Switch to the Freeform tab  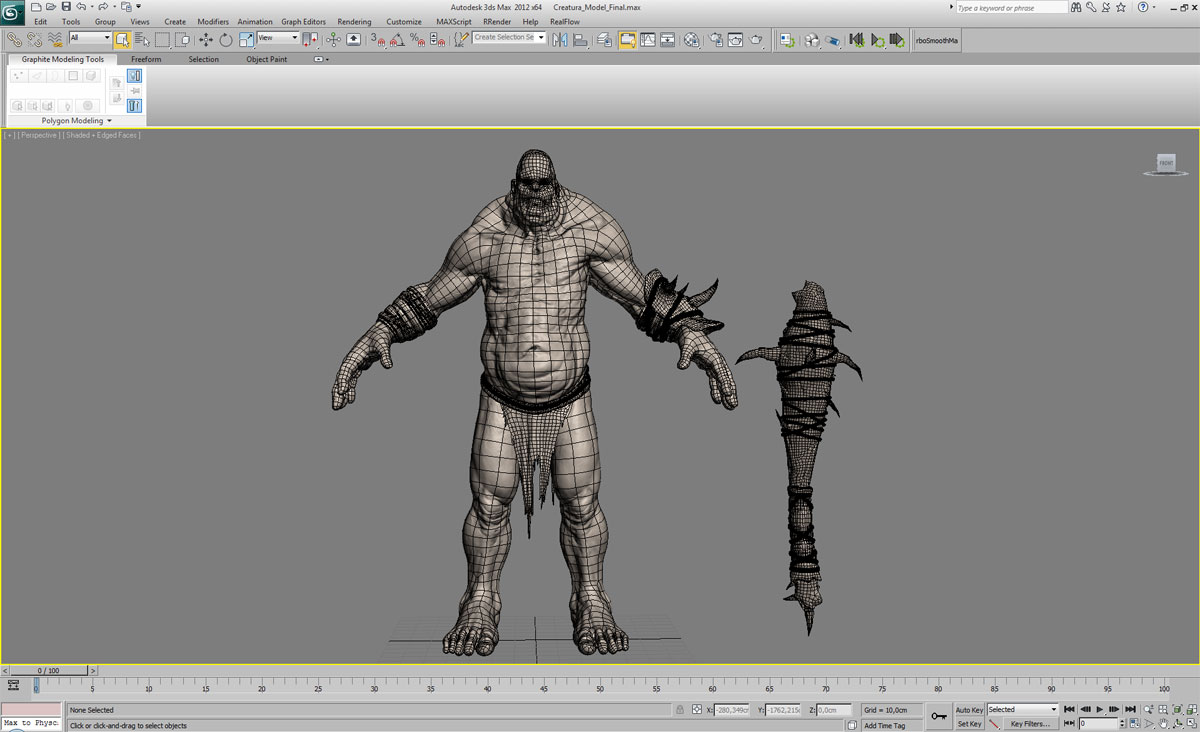coord(146,60)
